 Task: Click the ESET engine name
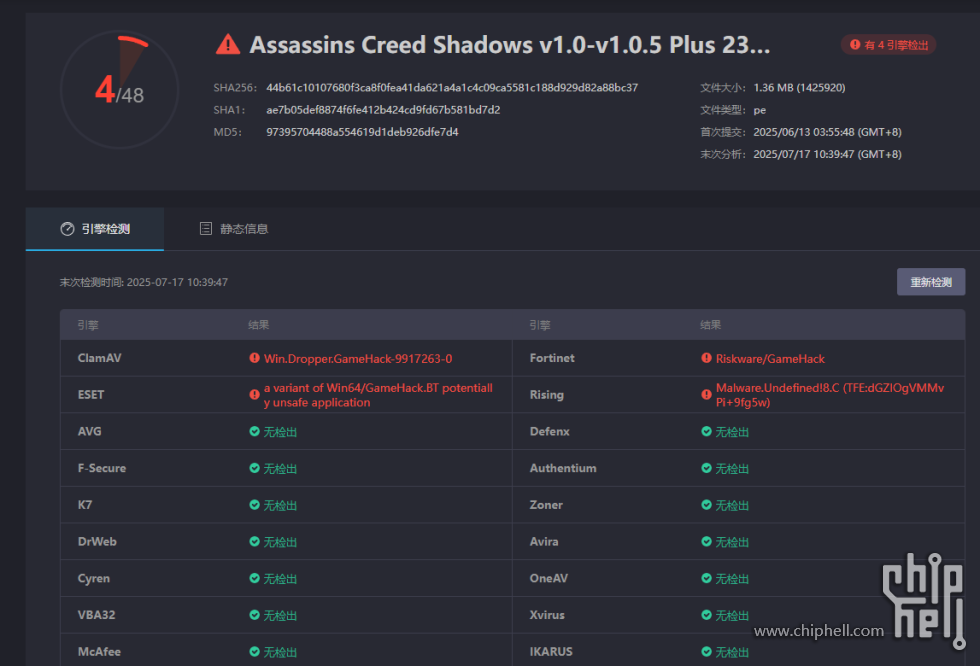click(x=91, y=395)
